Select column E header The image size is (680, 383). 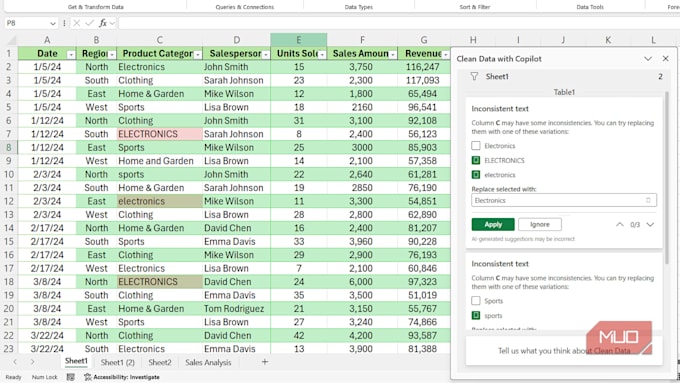pos(298,40)
